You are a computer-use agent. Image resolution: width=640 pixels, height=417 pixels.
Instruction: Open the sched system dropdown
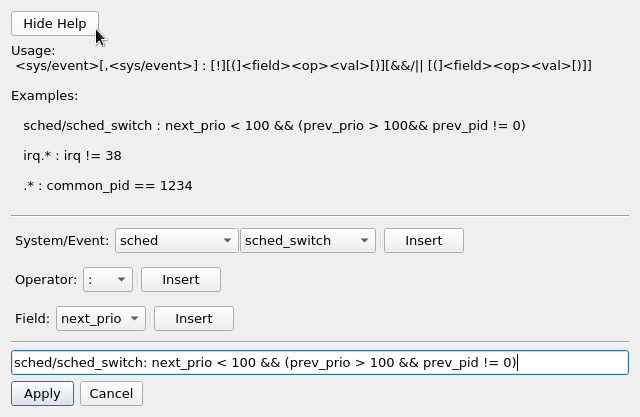[176, 241]
